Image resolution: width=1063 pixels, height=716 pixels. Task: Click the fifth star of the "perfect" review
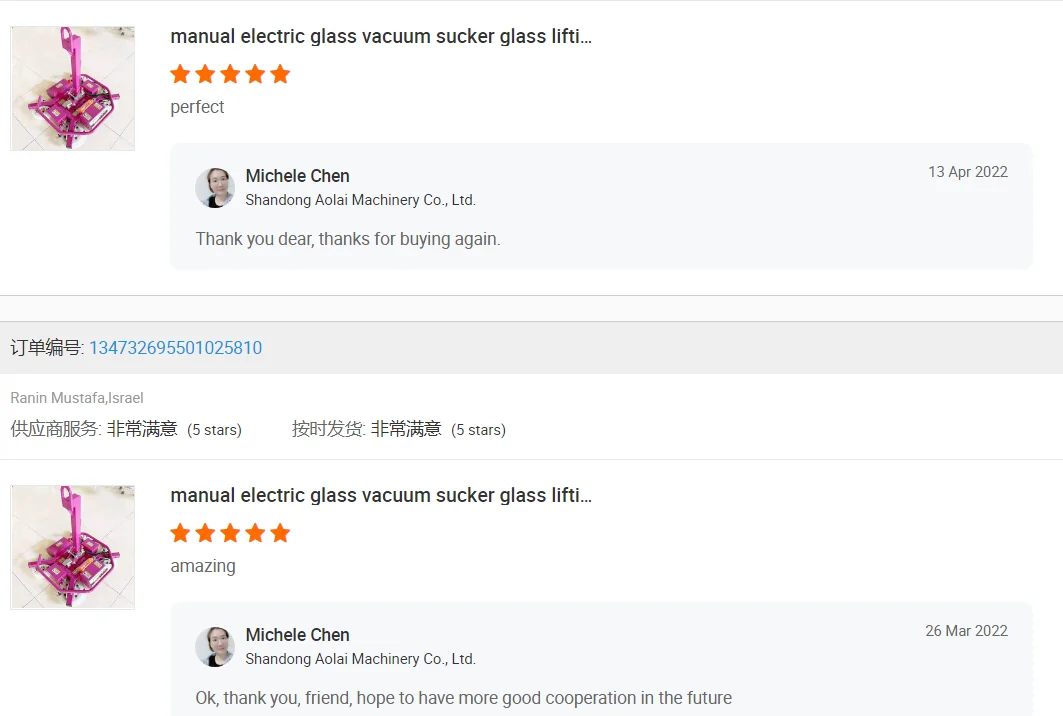[280, 74]
